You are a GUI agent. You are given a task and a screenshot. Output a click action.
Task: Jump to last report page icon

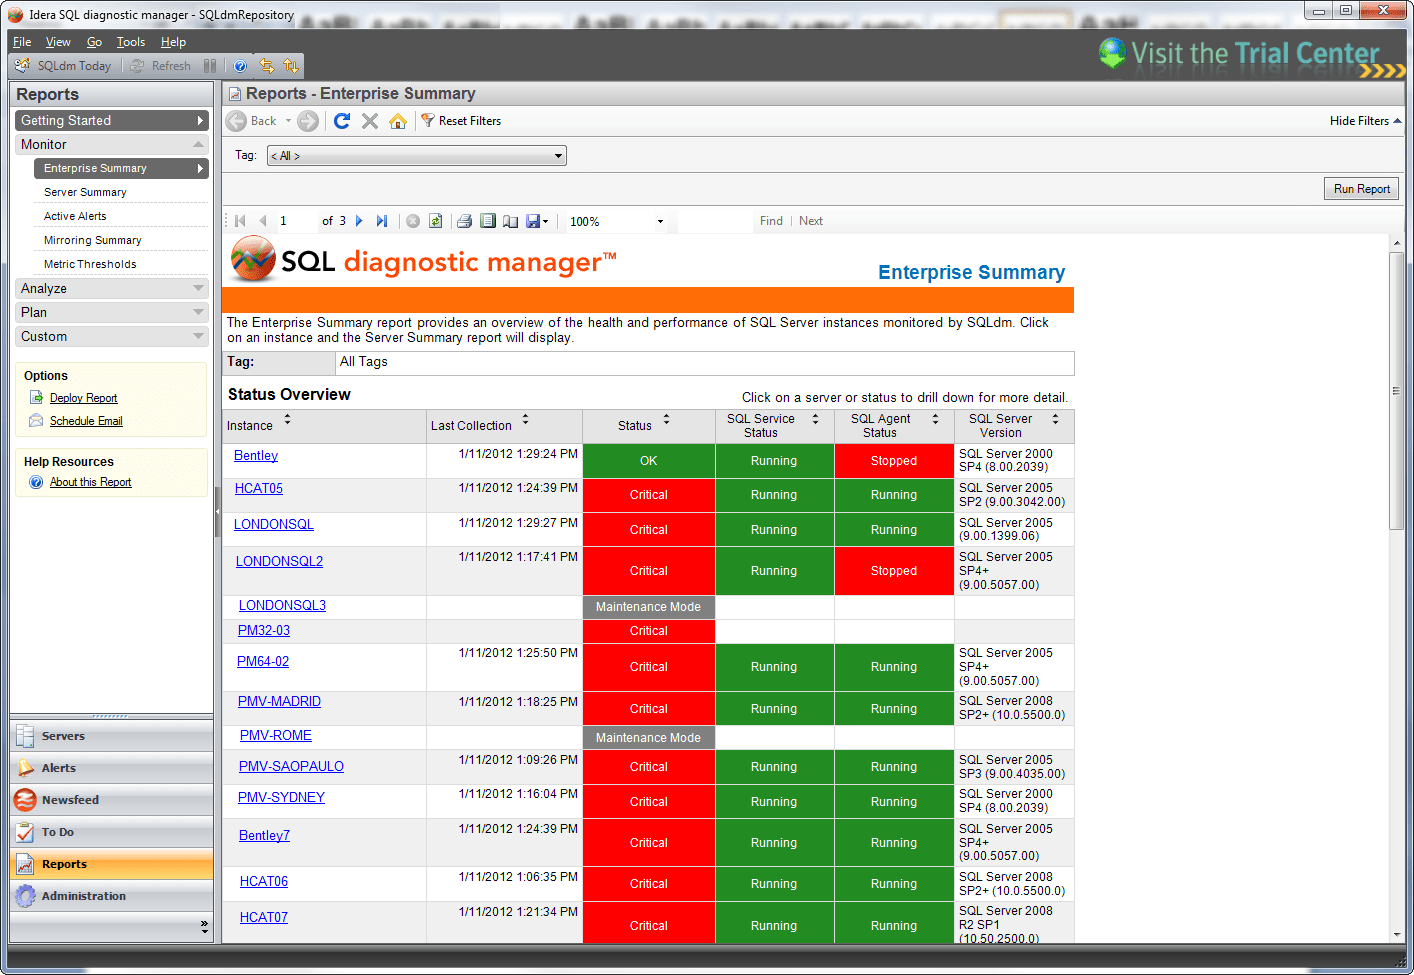[x=382, y=220]
